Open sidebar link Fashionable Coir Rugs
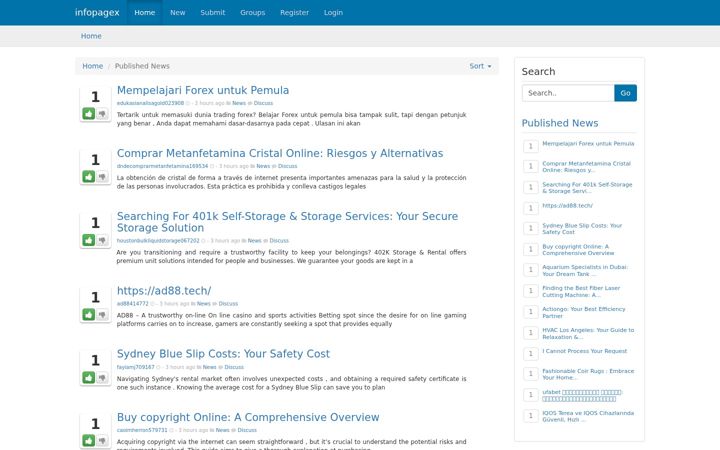This screenshot has width=720, height=450. click(x=588, y=374)
